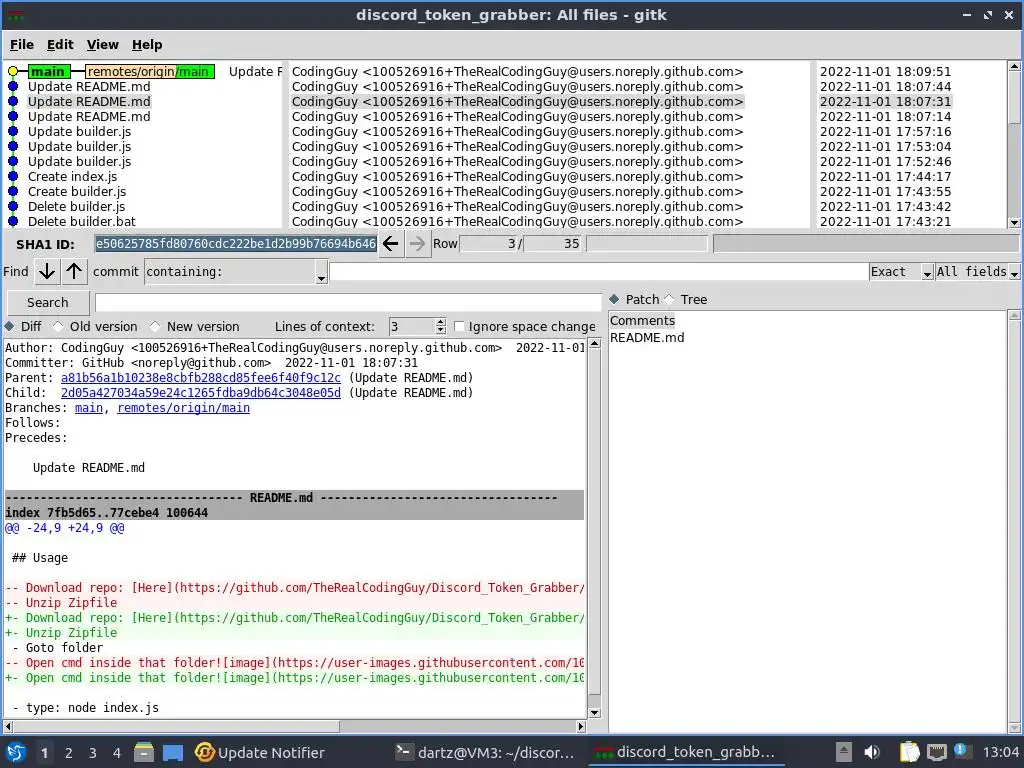Open the dartz@VM3 terminal taskbar item
Image resolution: width=1024 pixels, height=768 pixels.
coord(485,752)
